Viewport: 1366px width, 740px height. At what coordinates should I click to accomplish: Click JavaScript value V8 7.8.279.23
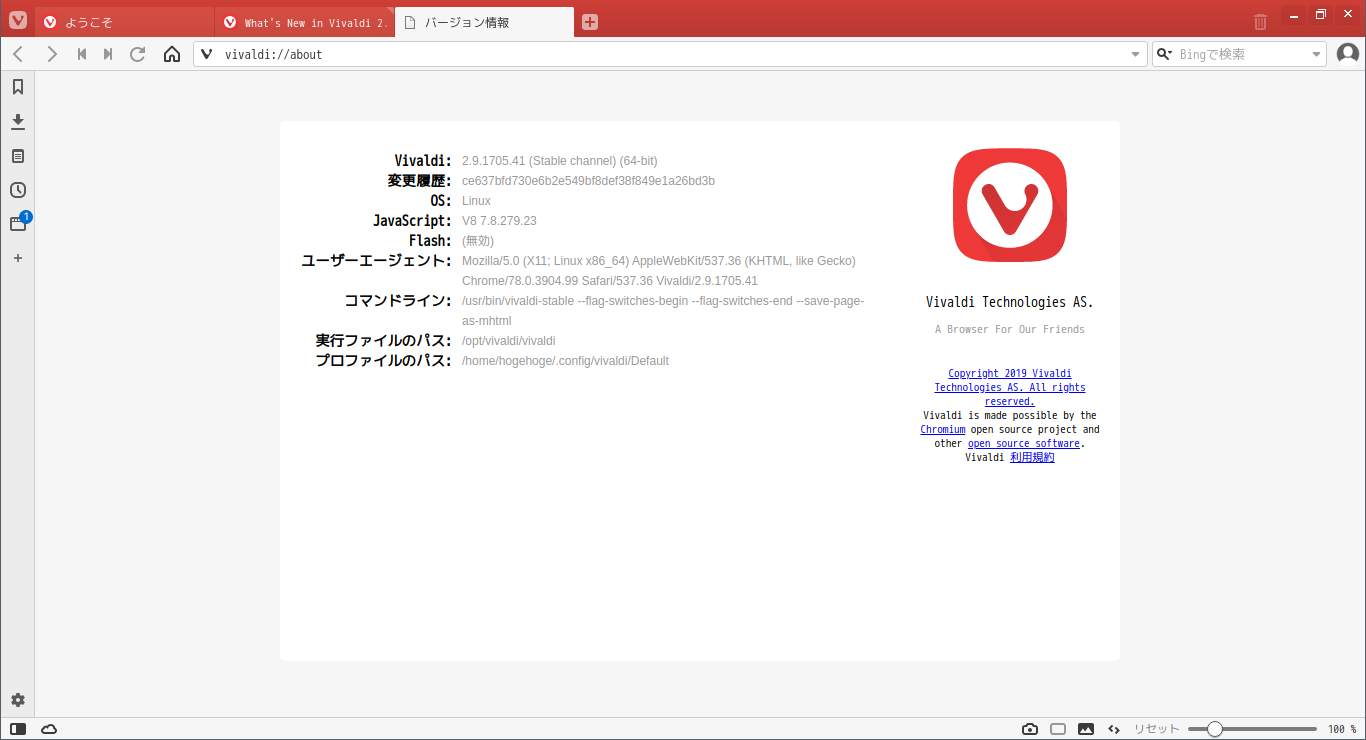click(x=499, y=221)
